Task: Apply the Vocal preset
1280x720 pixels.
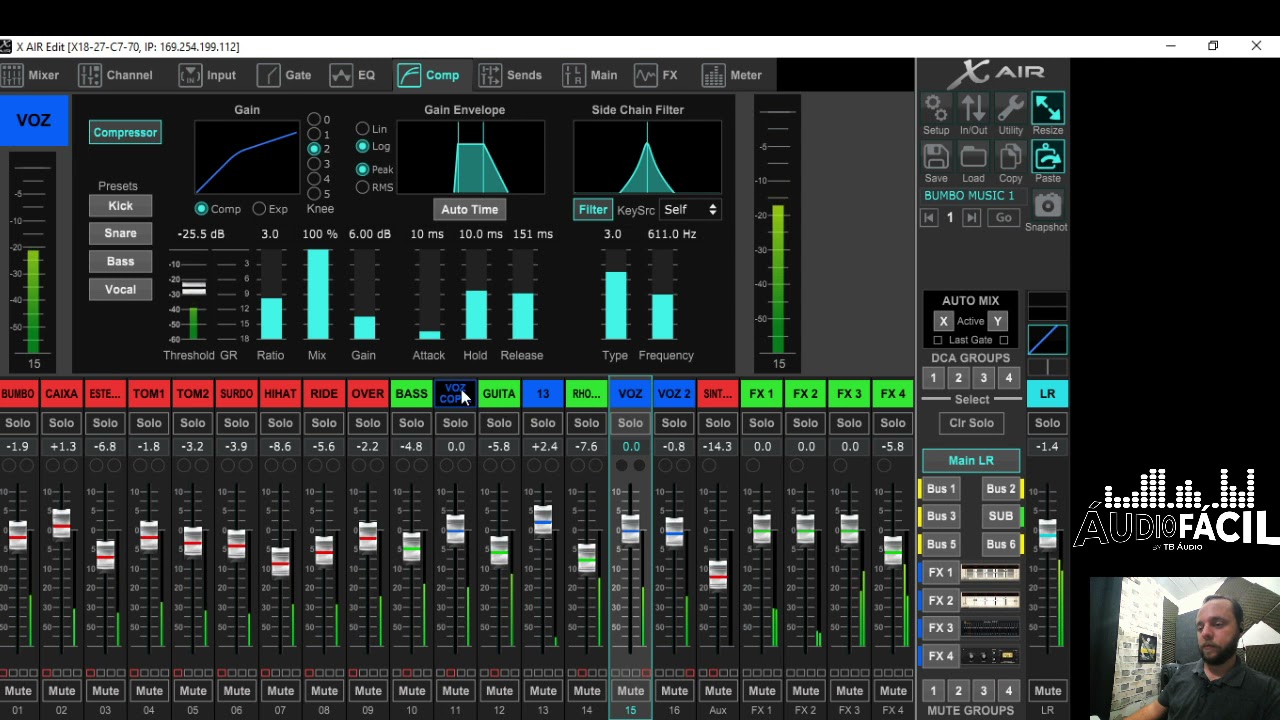Action: coord(120,290)
